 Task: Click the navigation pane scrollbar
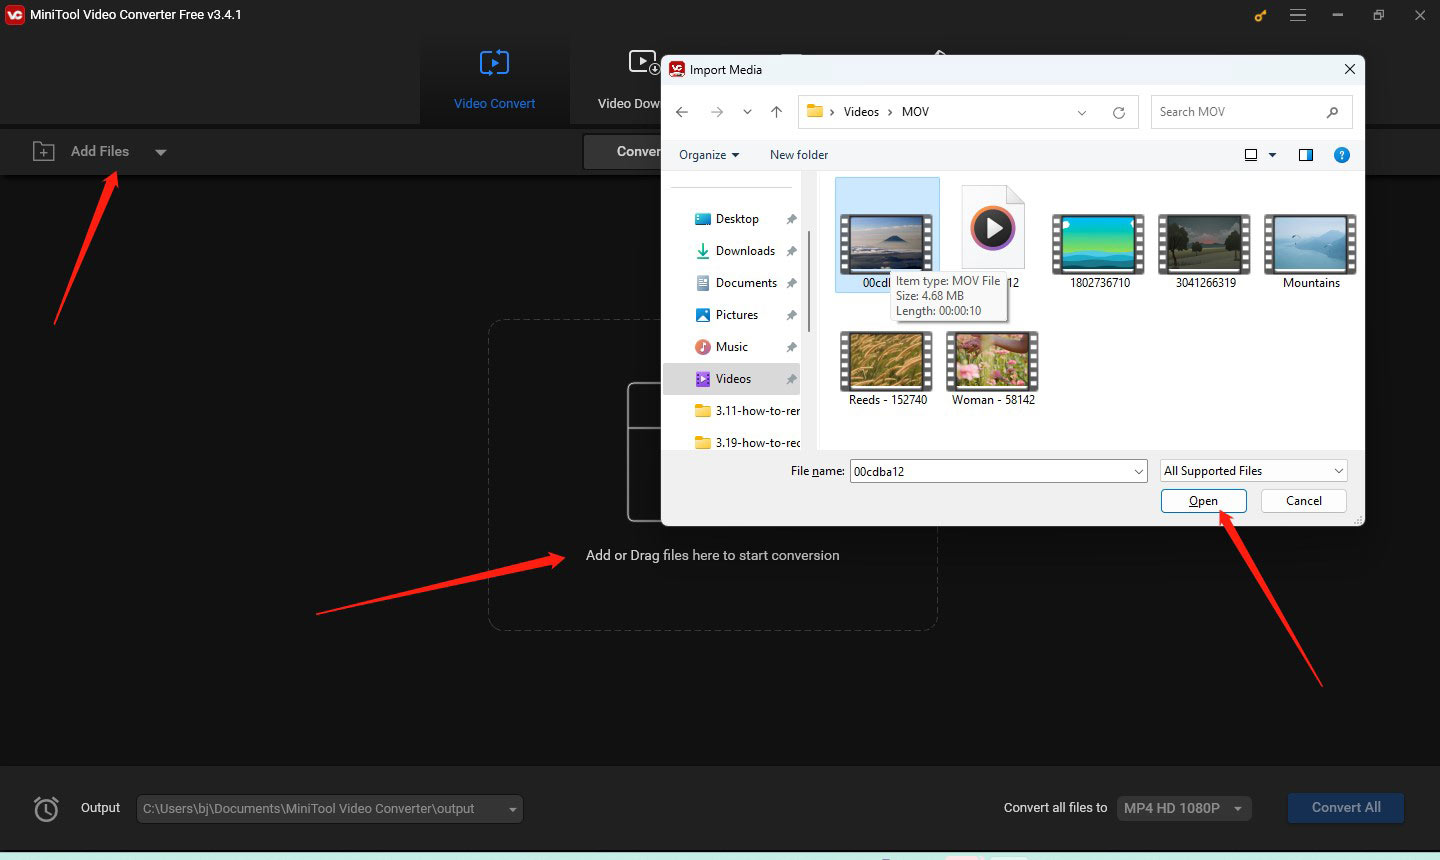tap(808, 280)
